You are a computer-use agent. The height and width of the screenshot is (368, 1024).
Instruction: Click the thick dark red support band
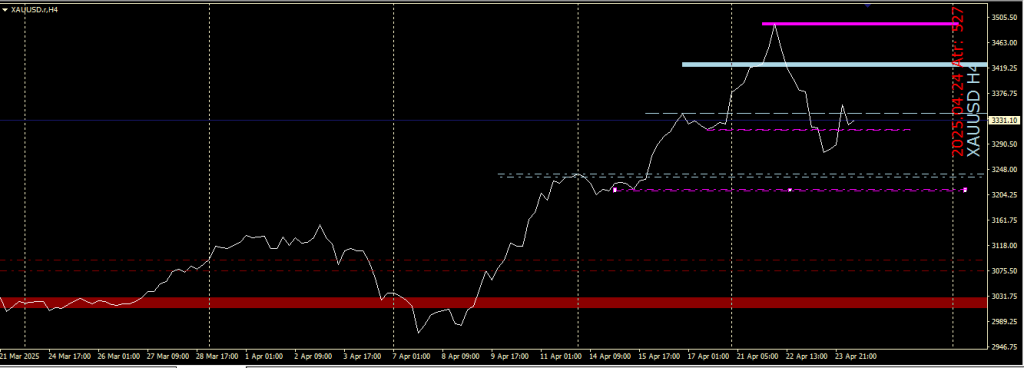click(494, 303)
